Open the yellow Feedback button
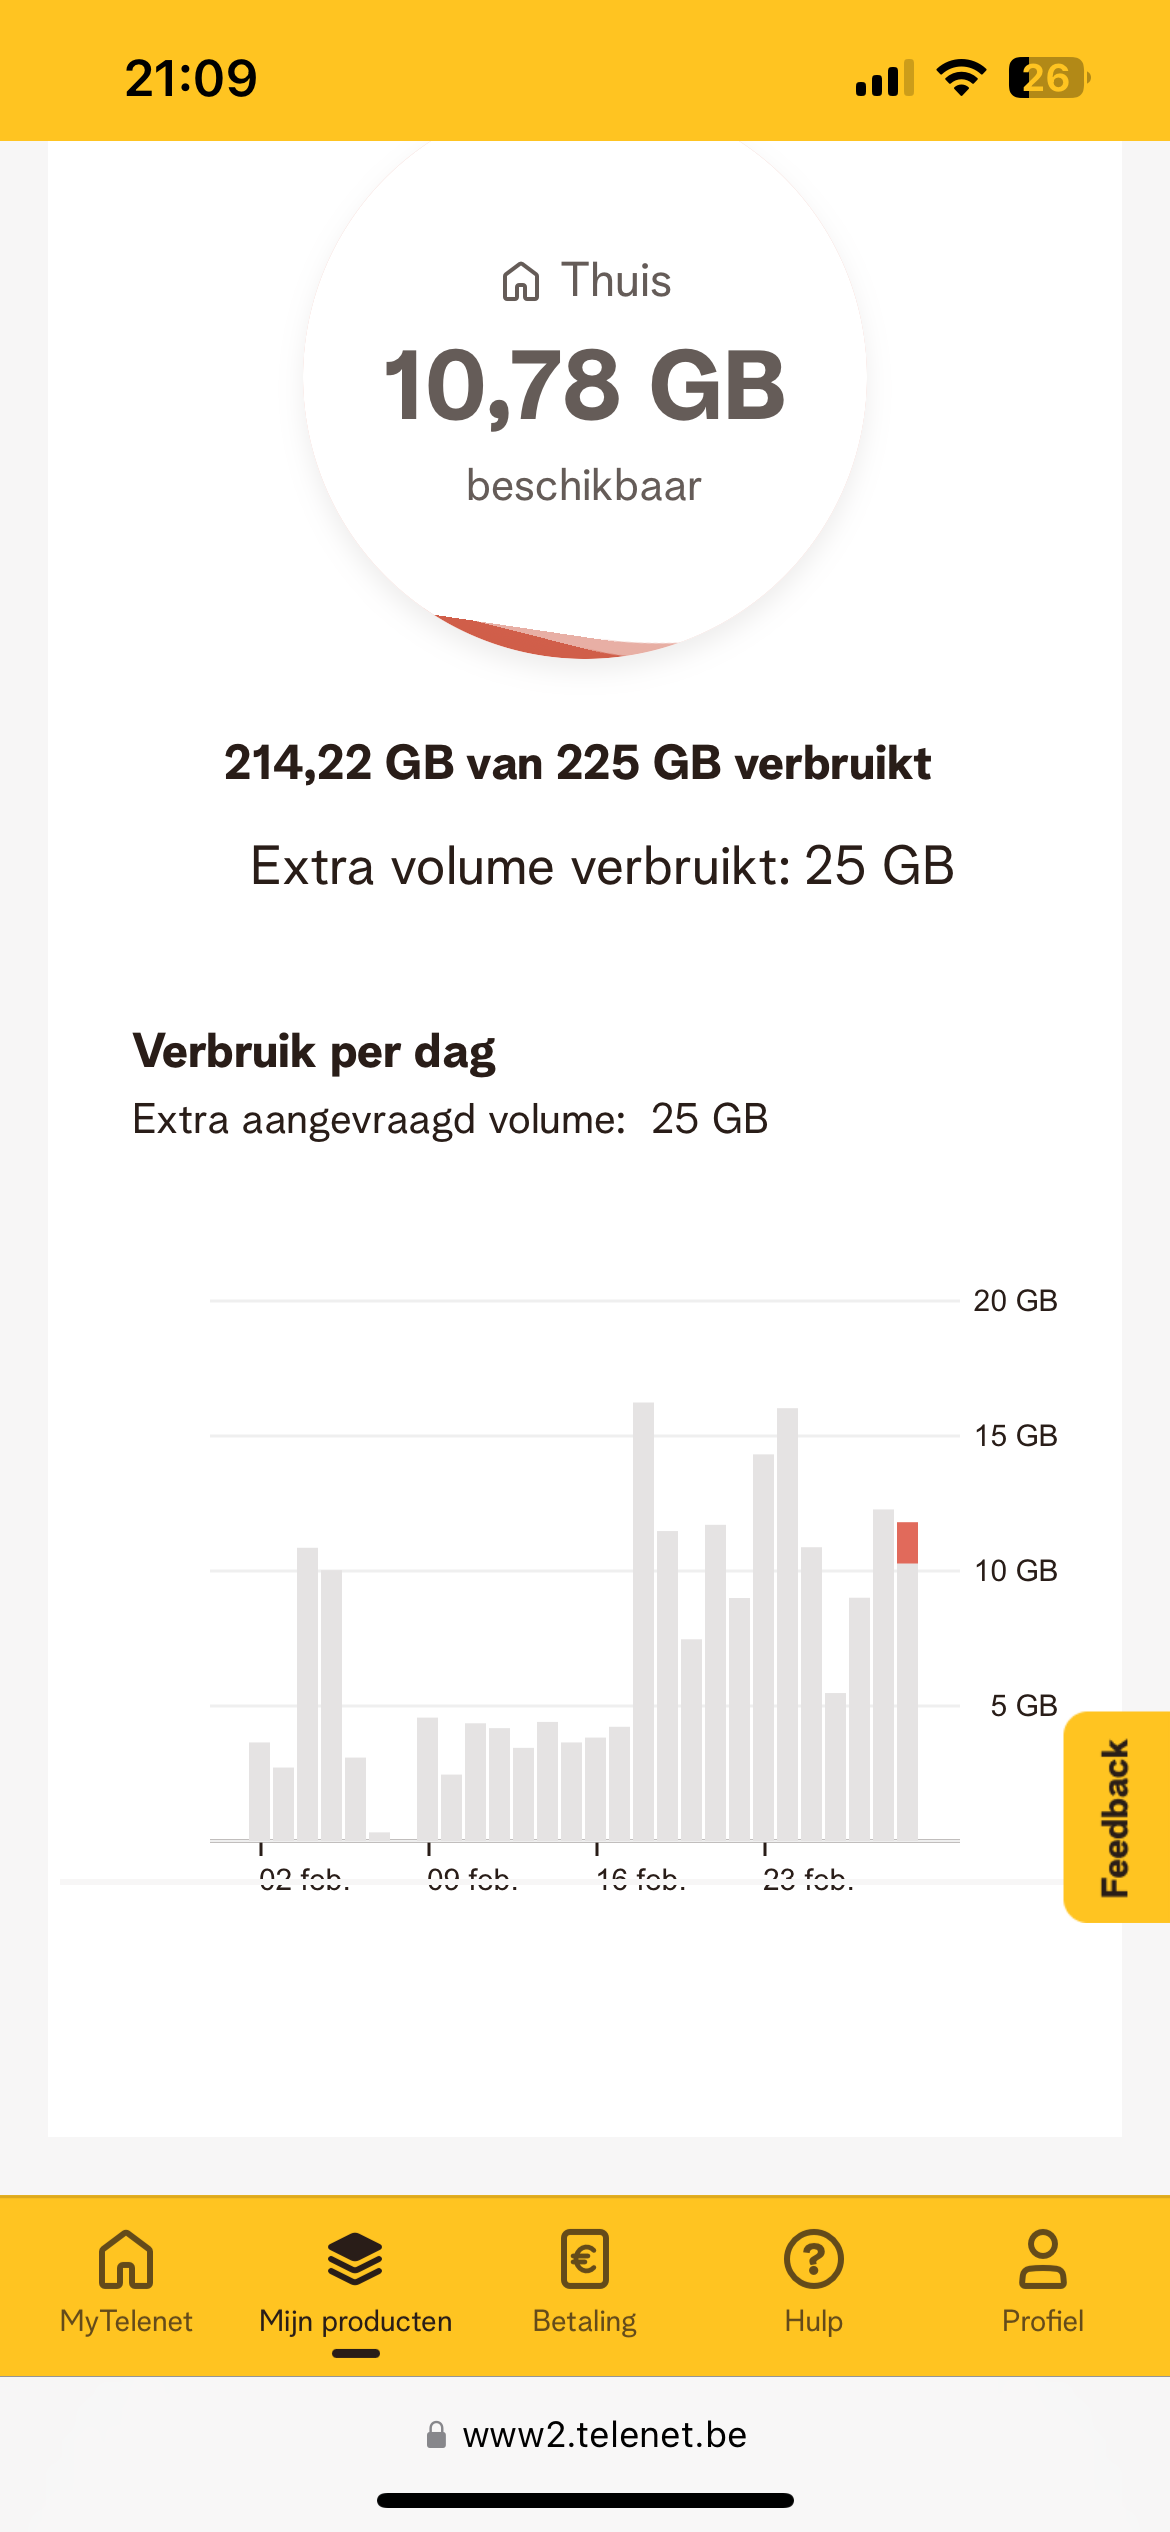 [x=1116, y=1817]
